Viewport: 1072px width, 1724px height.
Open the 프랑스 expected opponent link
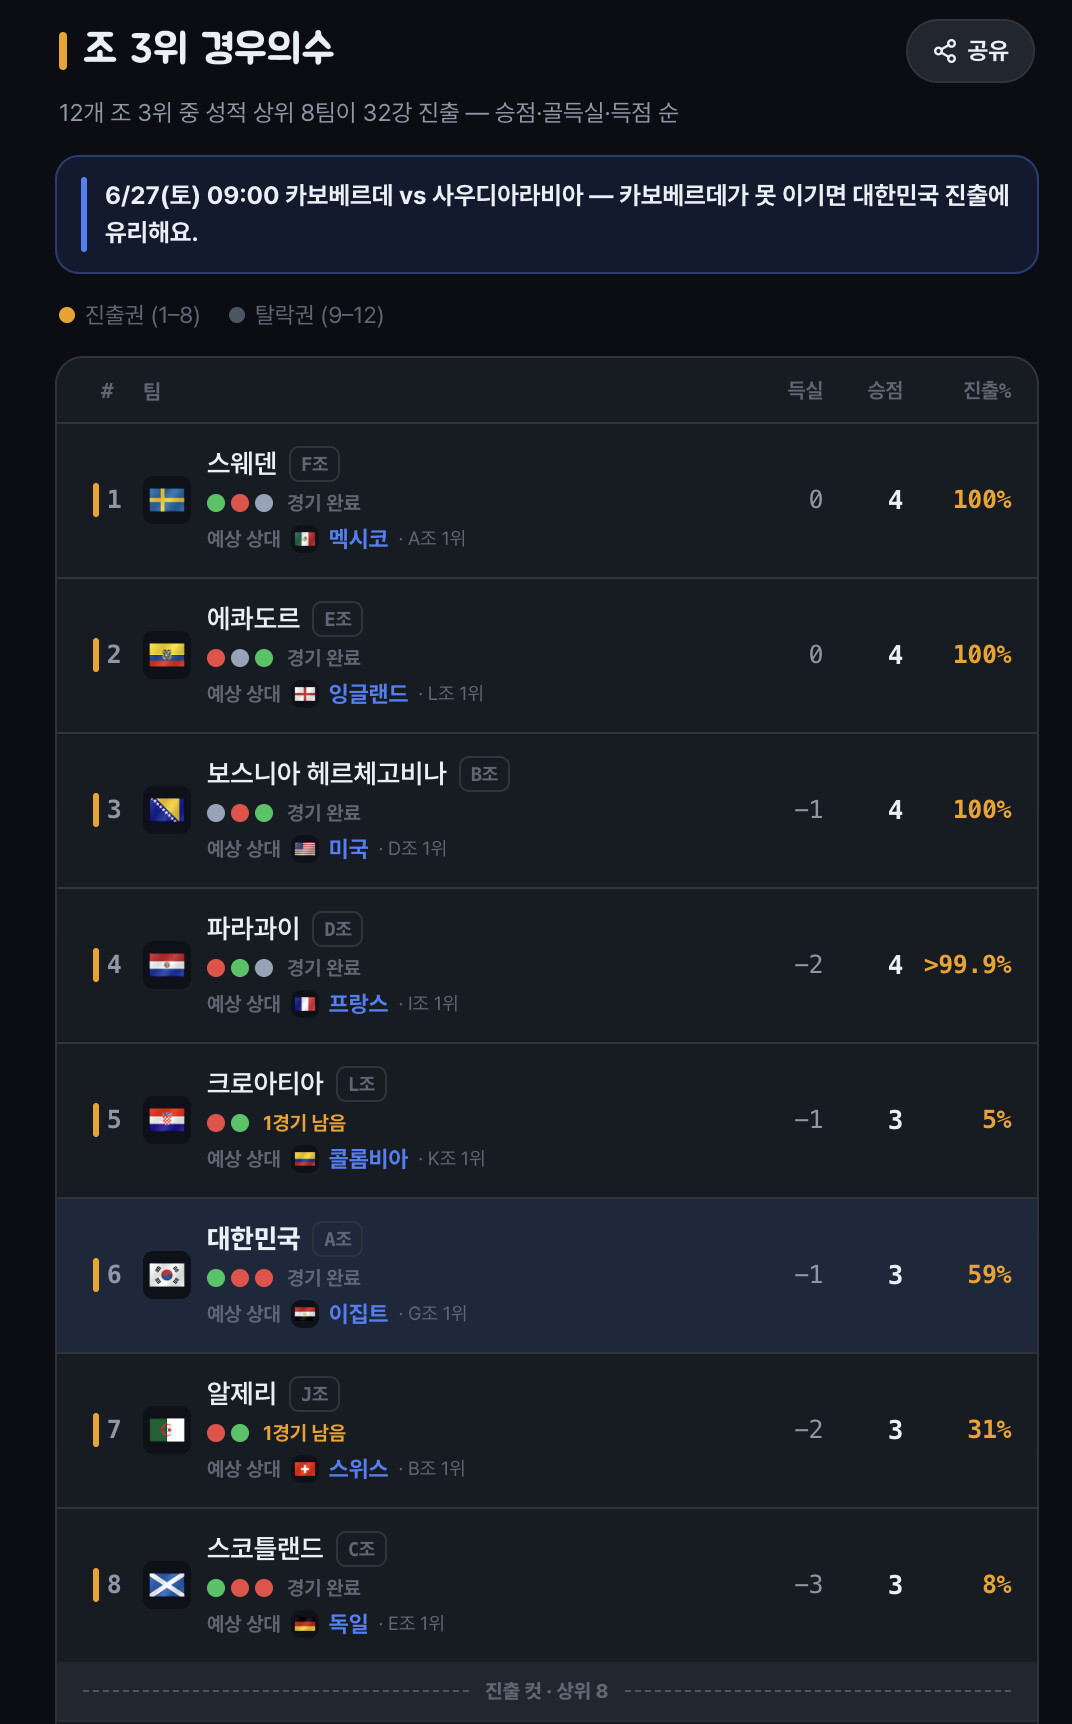(358, 1003)
